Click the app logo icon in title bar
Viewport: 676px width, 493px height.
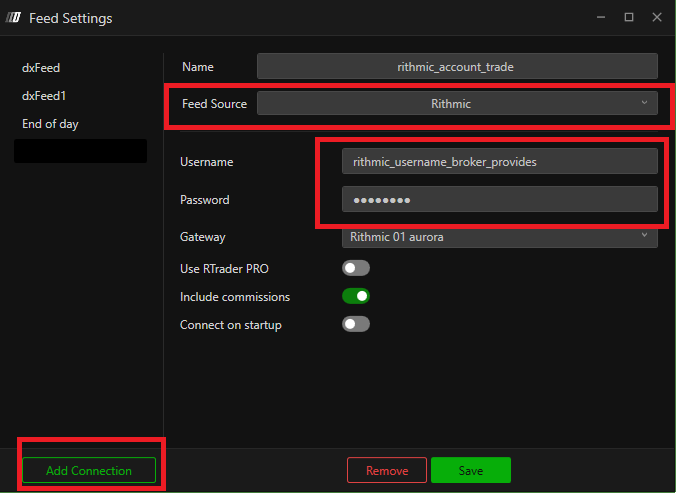[13, 18]
